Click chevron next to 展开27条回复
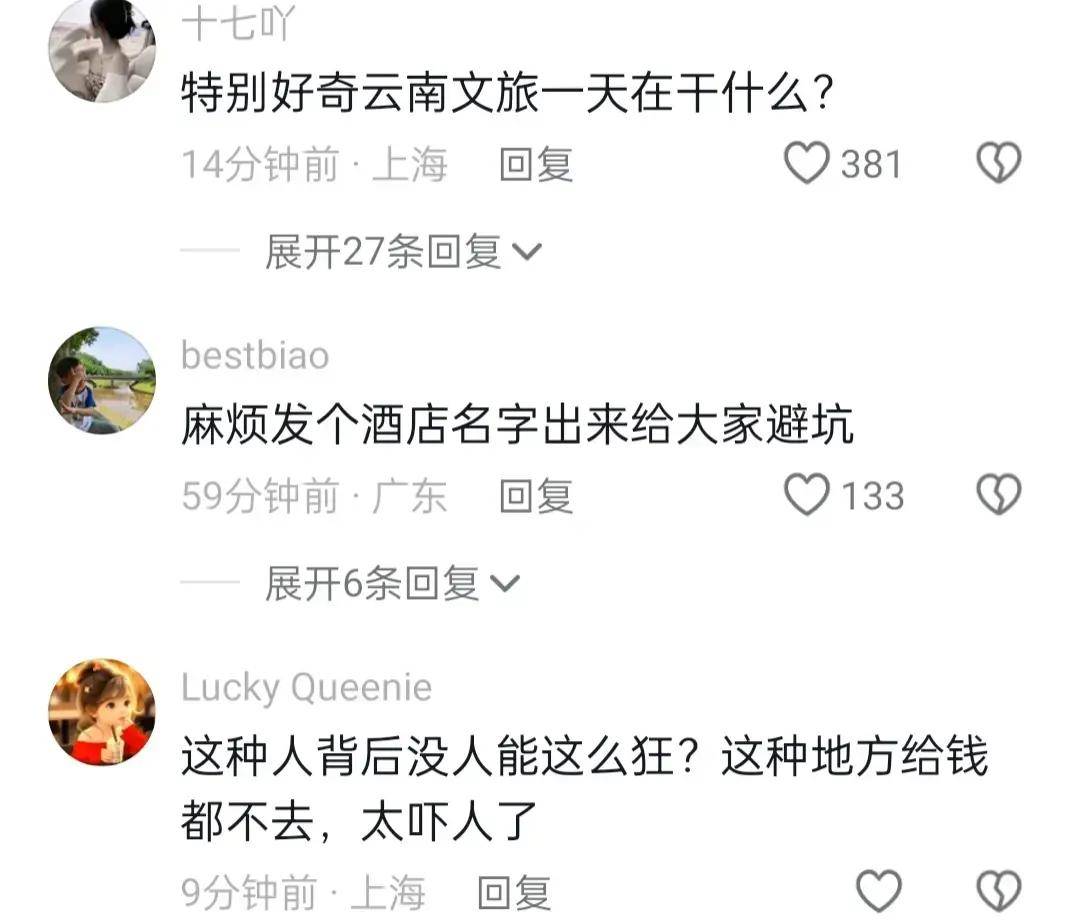 pyautogui.click(x=528, y=252)
